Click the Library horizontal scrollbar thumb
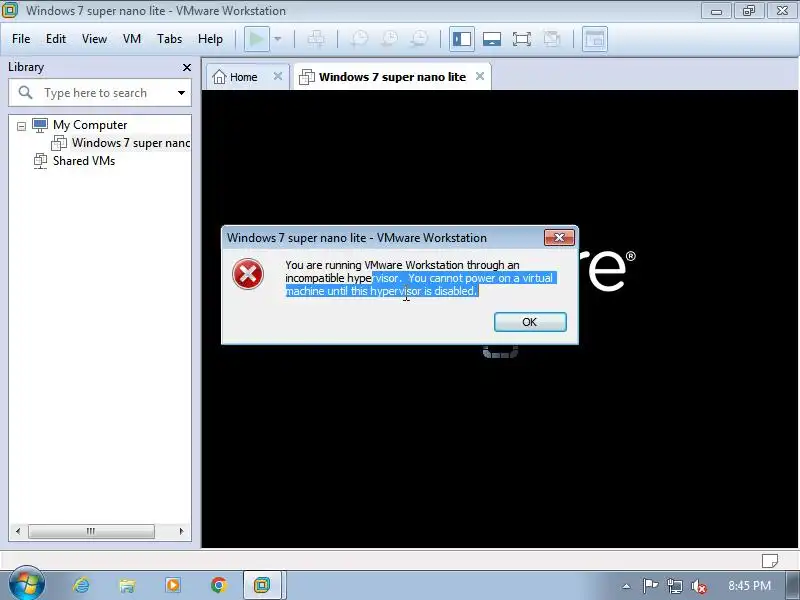Viewport: 800px width, 600px height. 91,531
